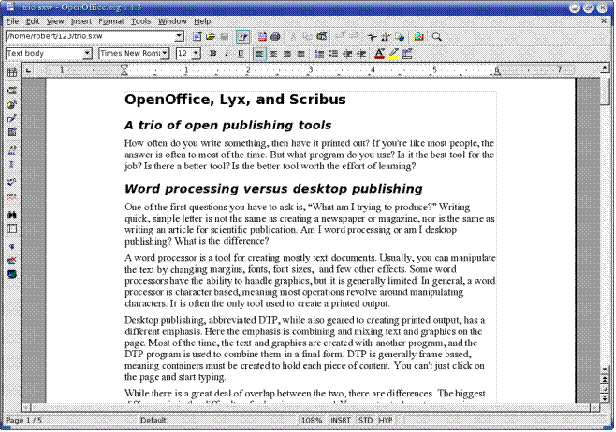Image resolution: width=616 pixels, height=432 pixels.
Task: Toggle Graphics on/off icon
Action: click(12, 260)
